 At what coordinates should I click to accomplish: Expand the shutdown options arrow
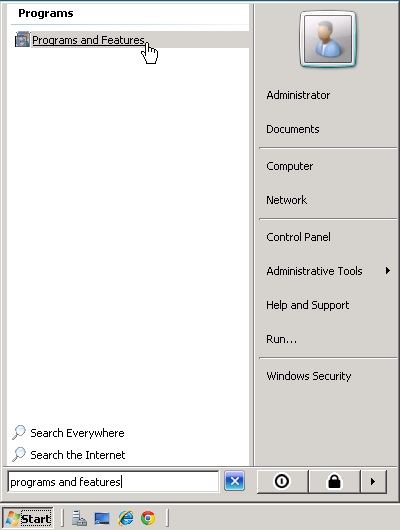(x=373, y=481)
